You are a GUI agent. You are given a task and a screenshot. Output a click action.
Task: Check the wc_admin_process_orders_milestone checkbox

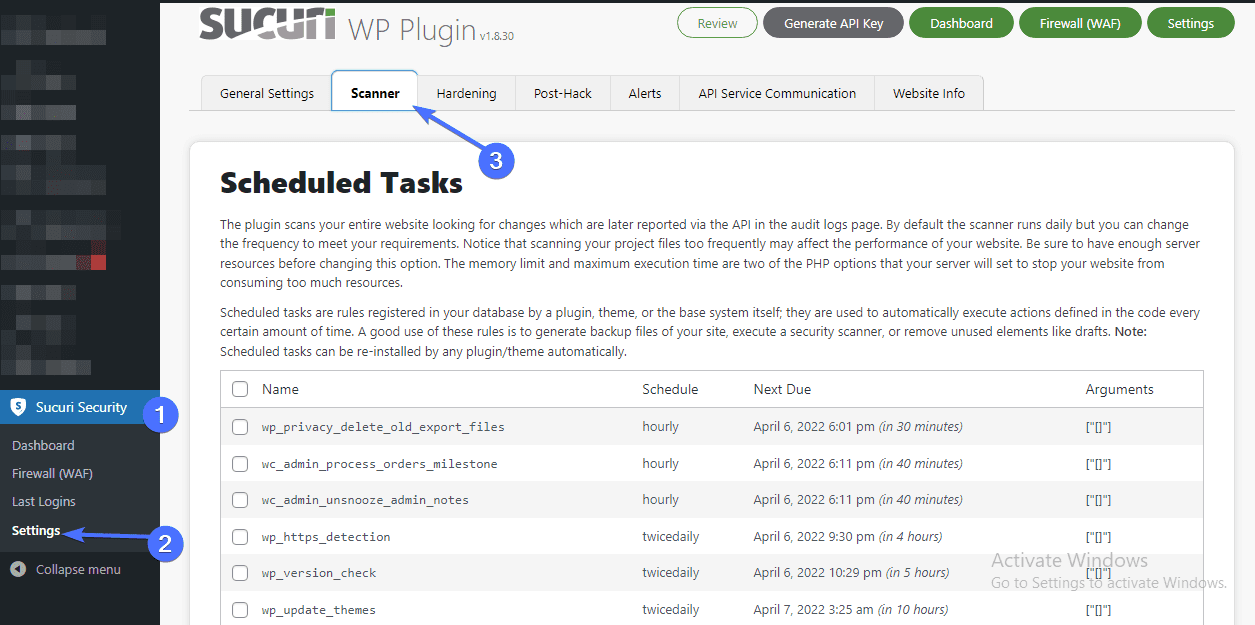click(x=240, y=464)
